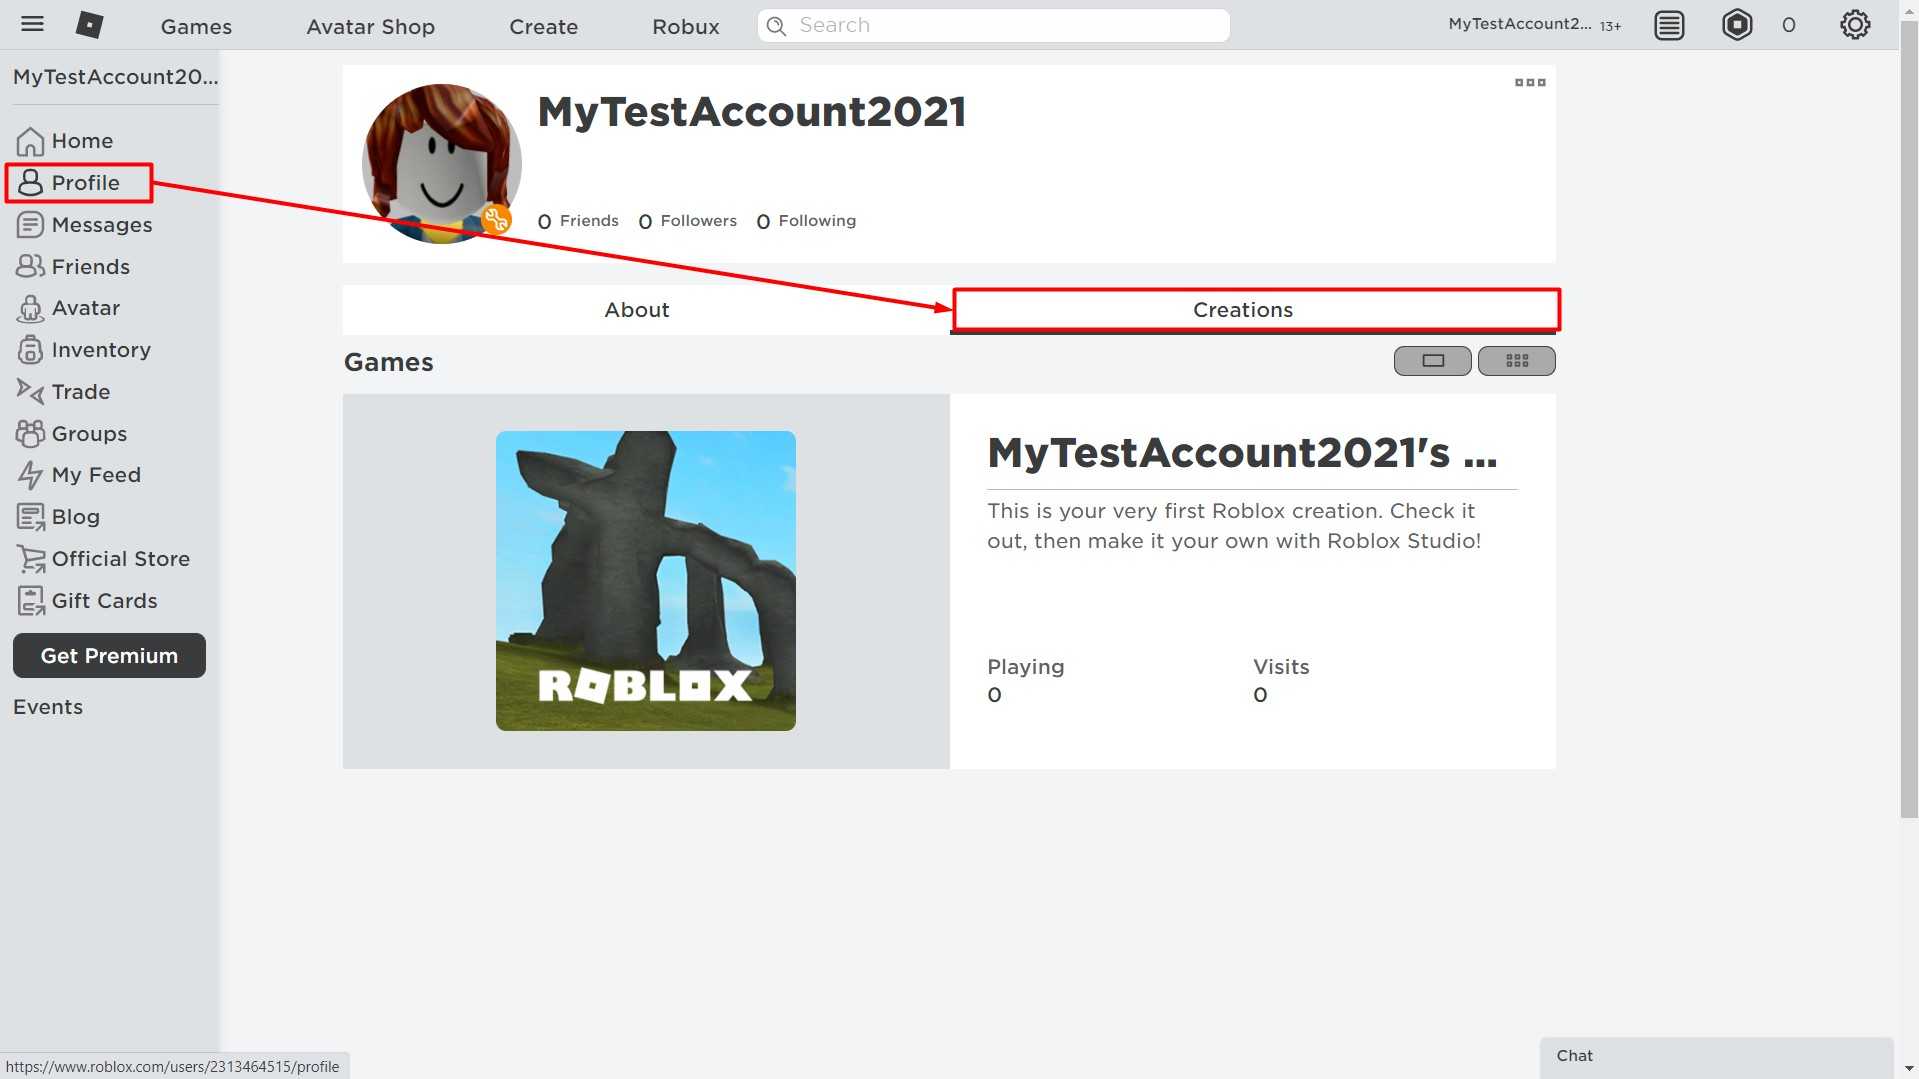Open the Blog sidebar label
Screen dimensions: 1919x1079
(x=76, y=517)
